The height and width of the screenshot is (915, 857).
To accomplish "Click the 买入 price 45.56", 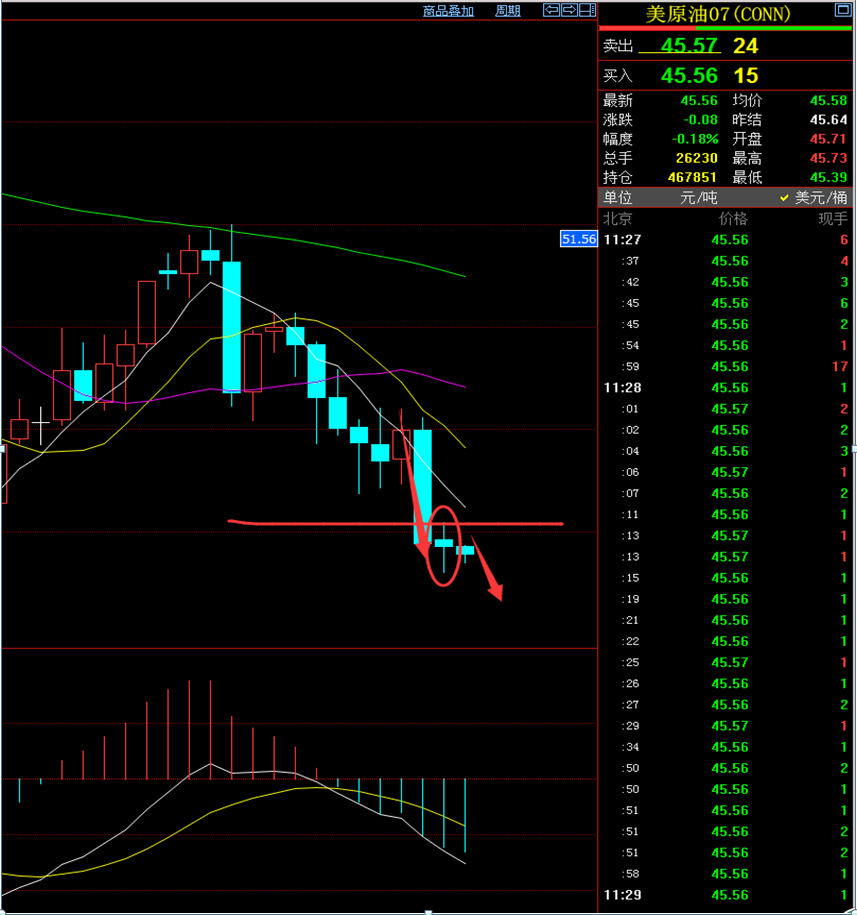I will [x=689, y=75].
